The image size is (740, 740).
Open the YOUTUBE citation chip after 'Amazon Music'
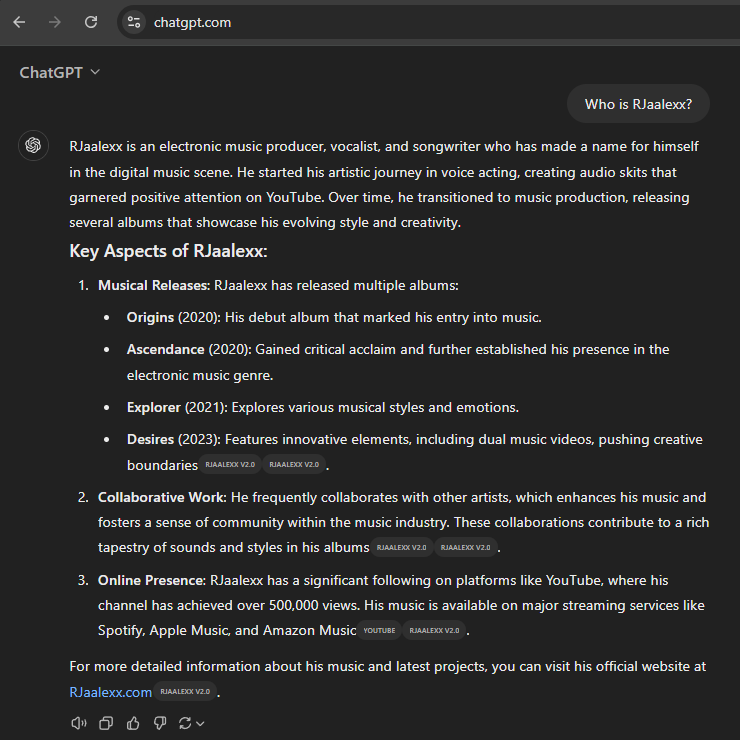point(379,631)
